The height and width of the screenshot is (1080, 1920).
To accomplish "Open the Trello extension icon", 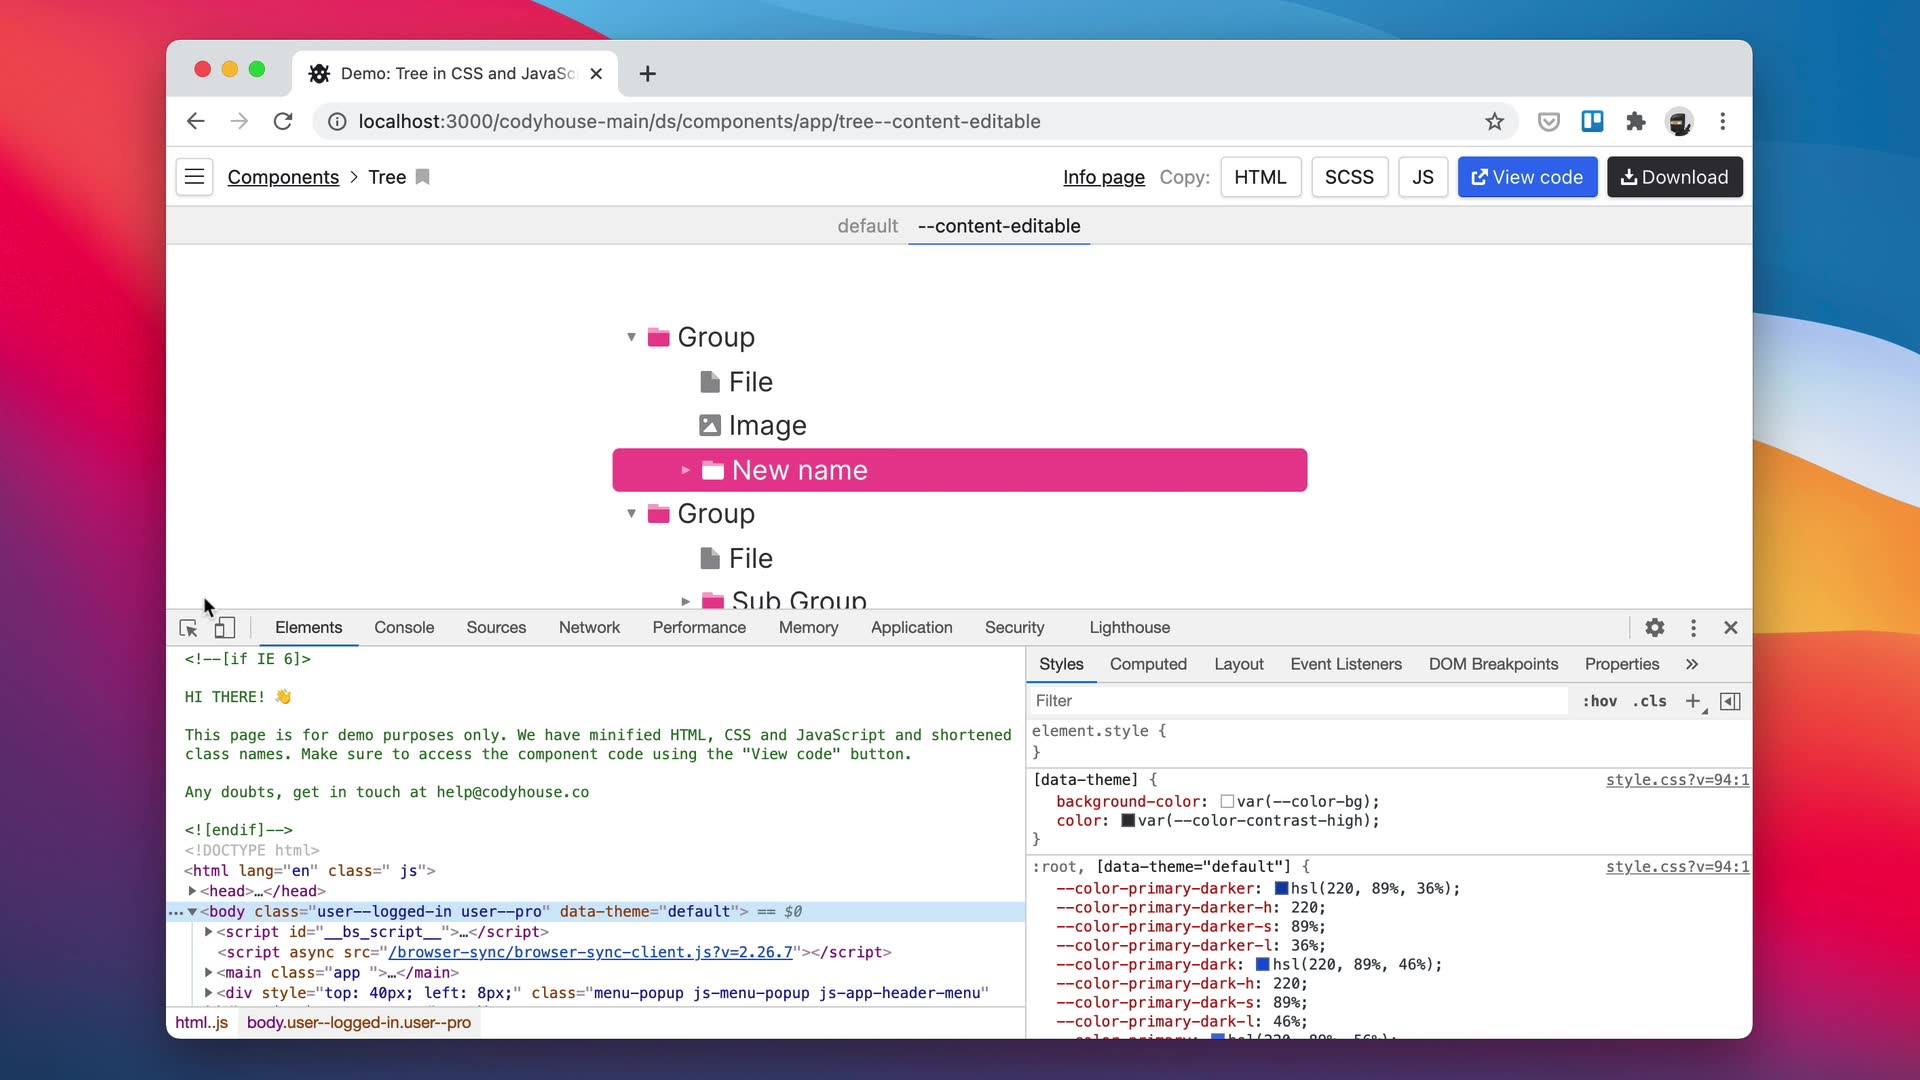I will [x=1592, y=121].
